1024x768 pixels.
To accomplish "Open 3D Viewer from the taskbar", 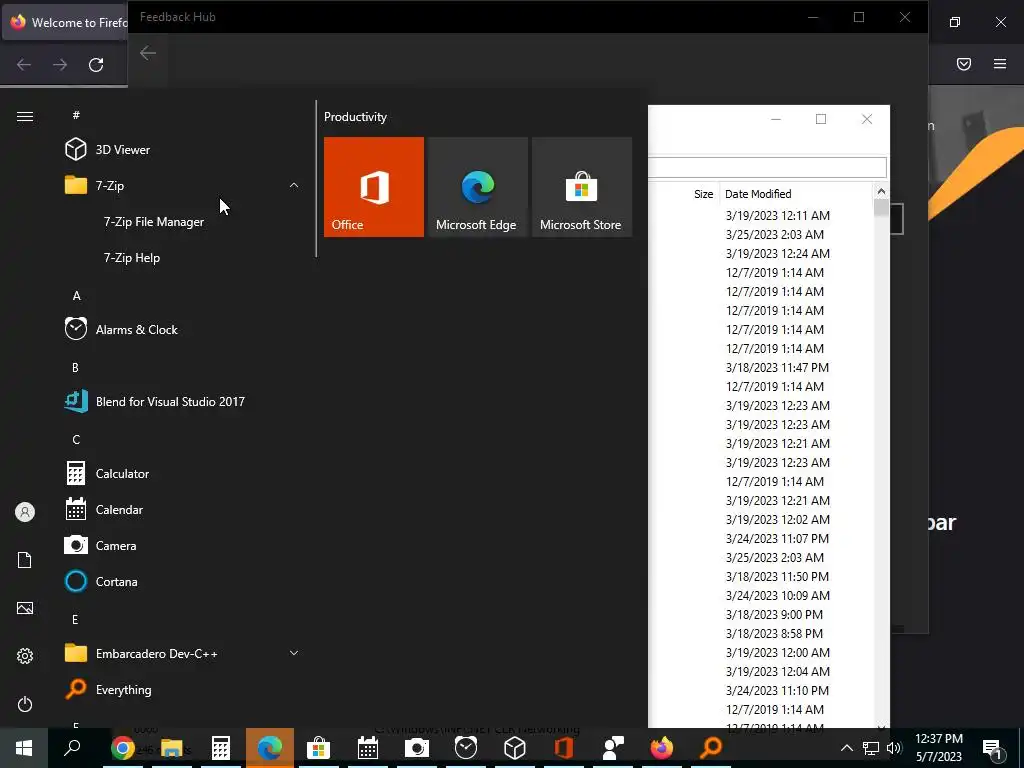I will [515, 747].
